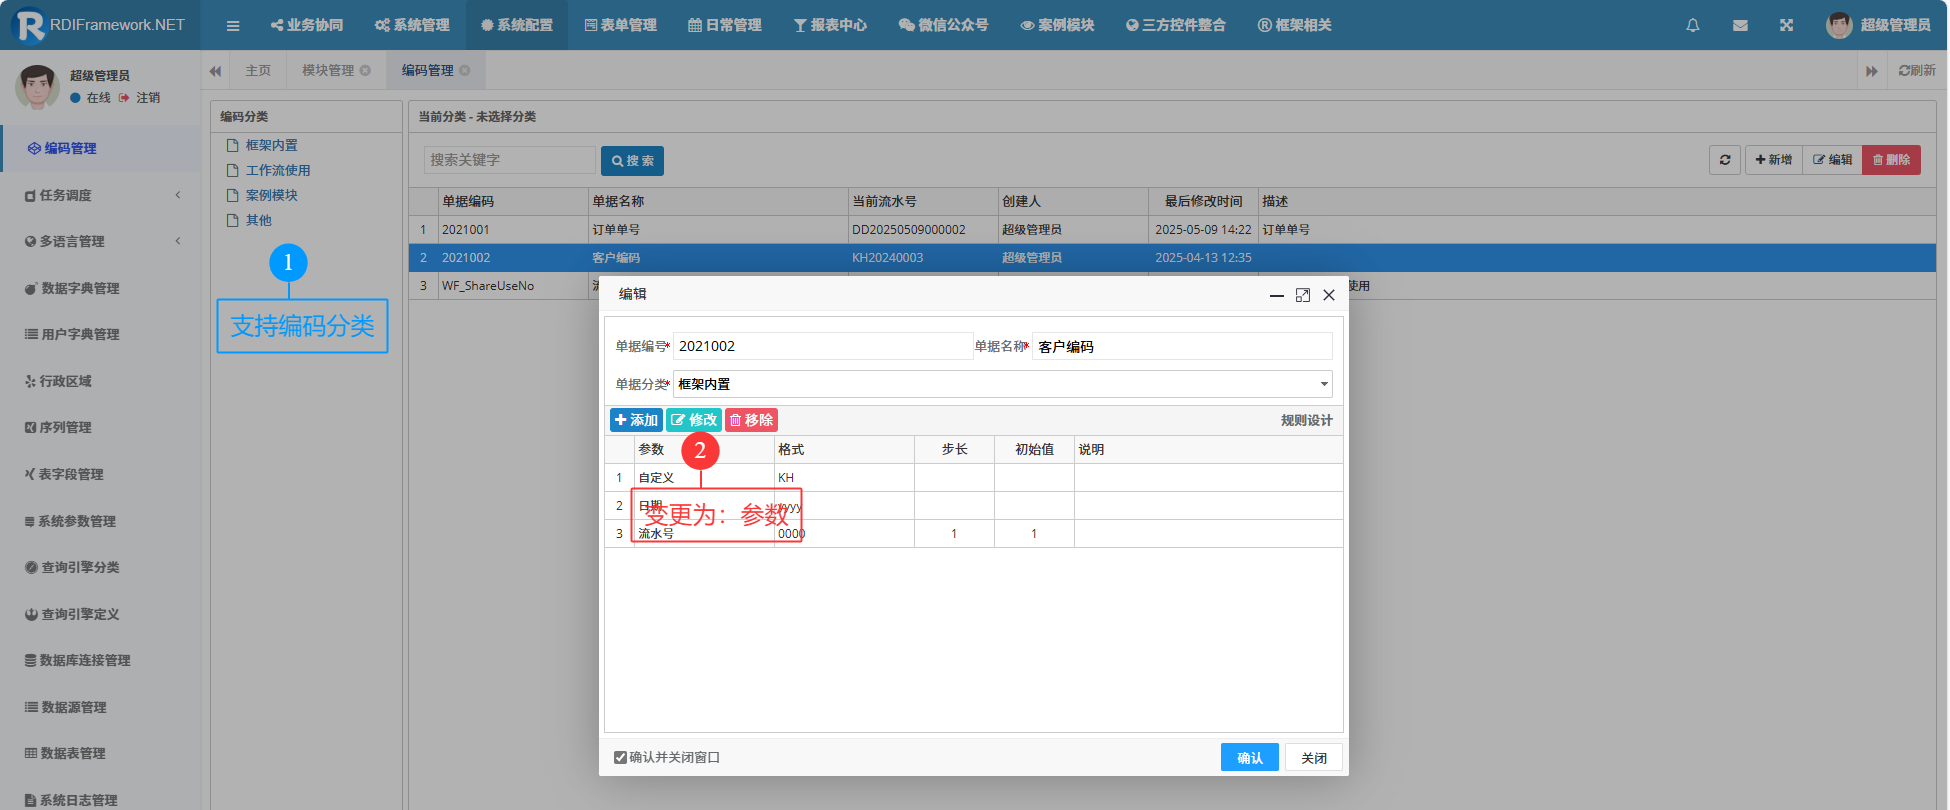The image size is (1950, 810).
Task: Open the 框架相关 top menu
Action: point(1294,25)
